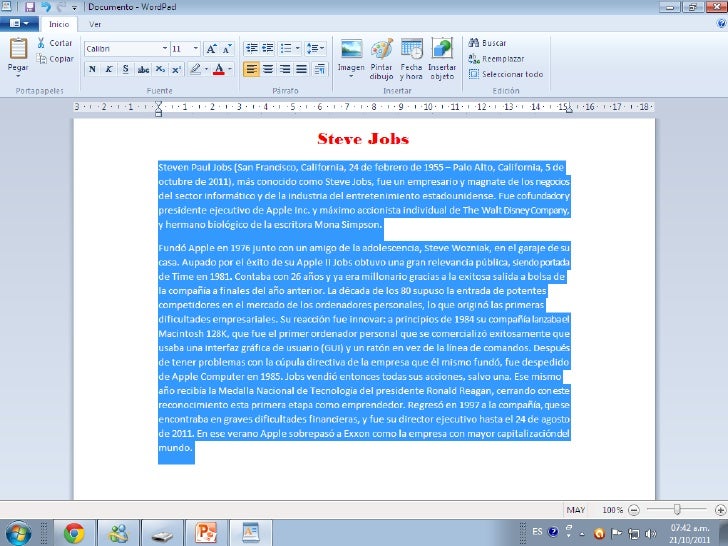728x546 pixels.
Task: Open paragraph settings dialog icon
Action: (x=320, y=69)
